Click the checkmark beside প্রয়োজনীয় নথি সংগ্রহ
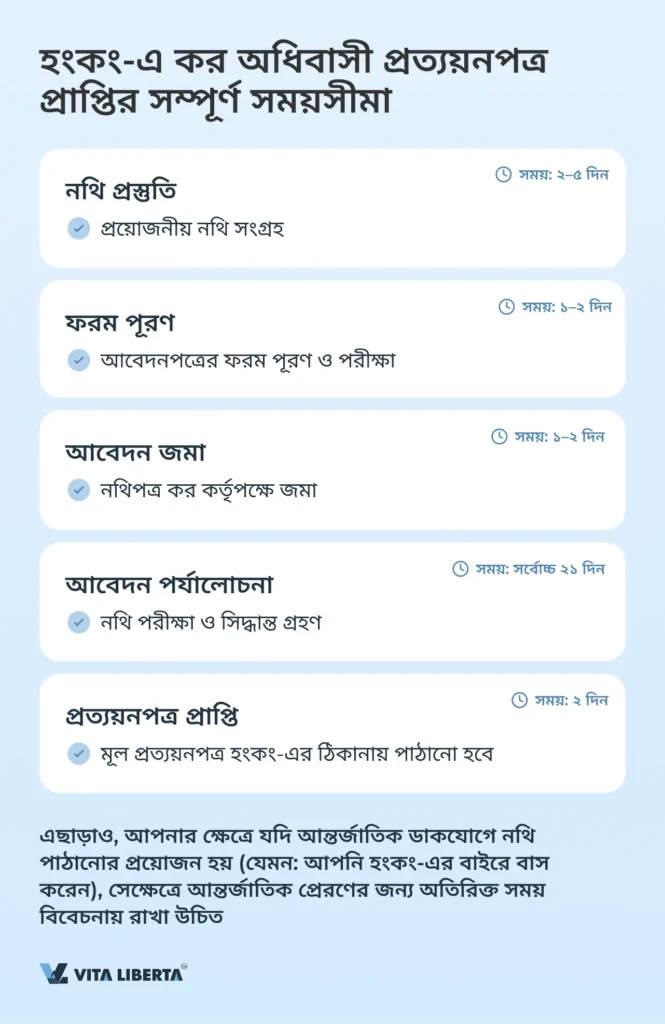The height and width of the screenshot is (1024, 665). (x=78, y=229)
